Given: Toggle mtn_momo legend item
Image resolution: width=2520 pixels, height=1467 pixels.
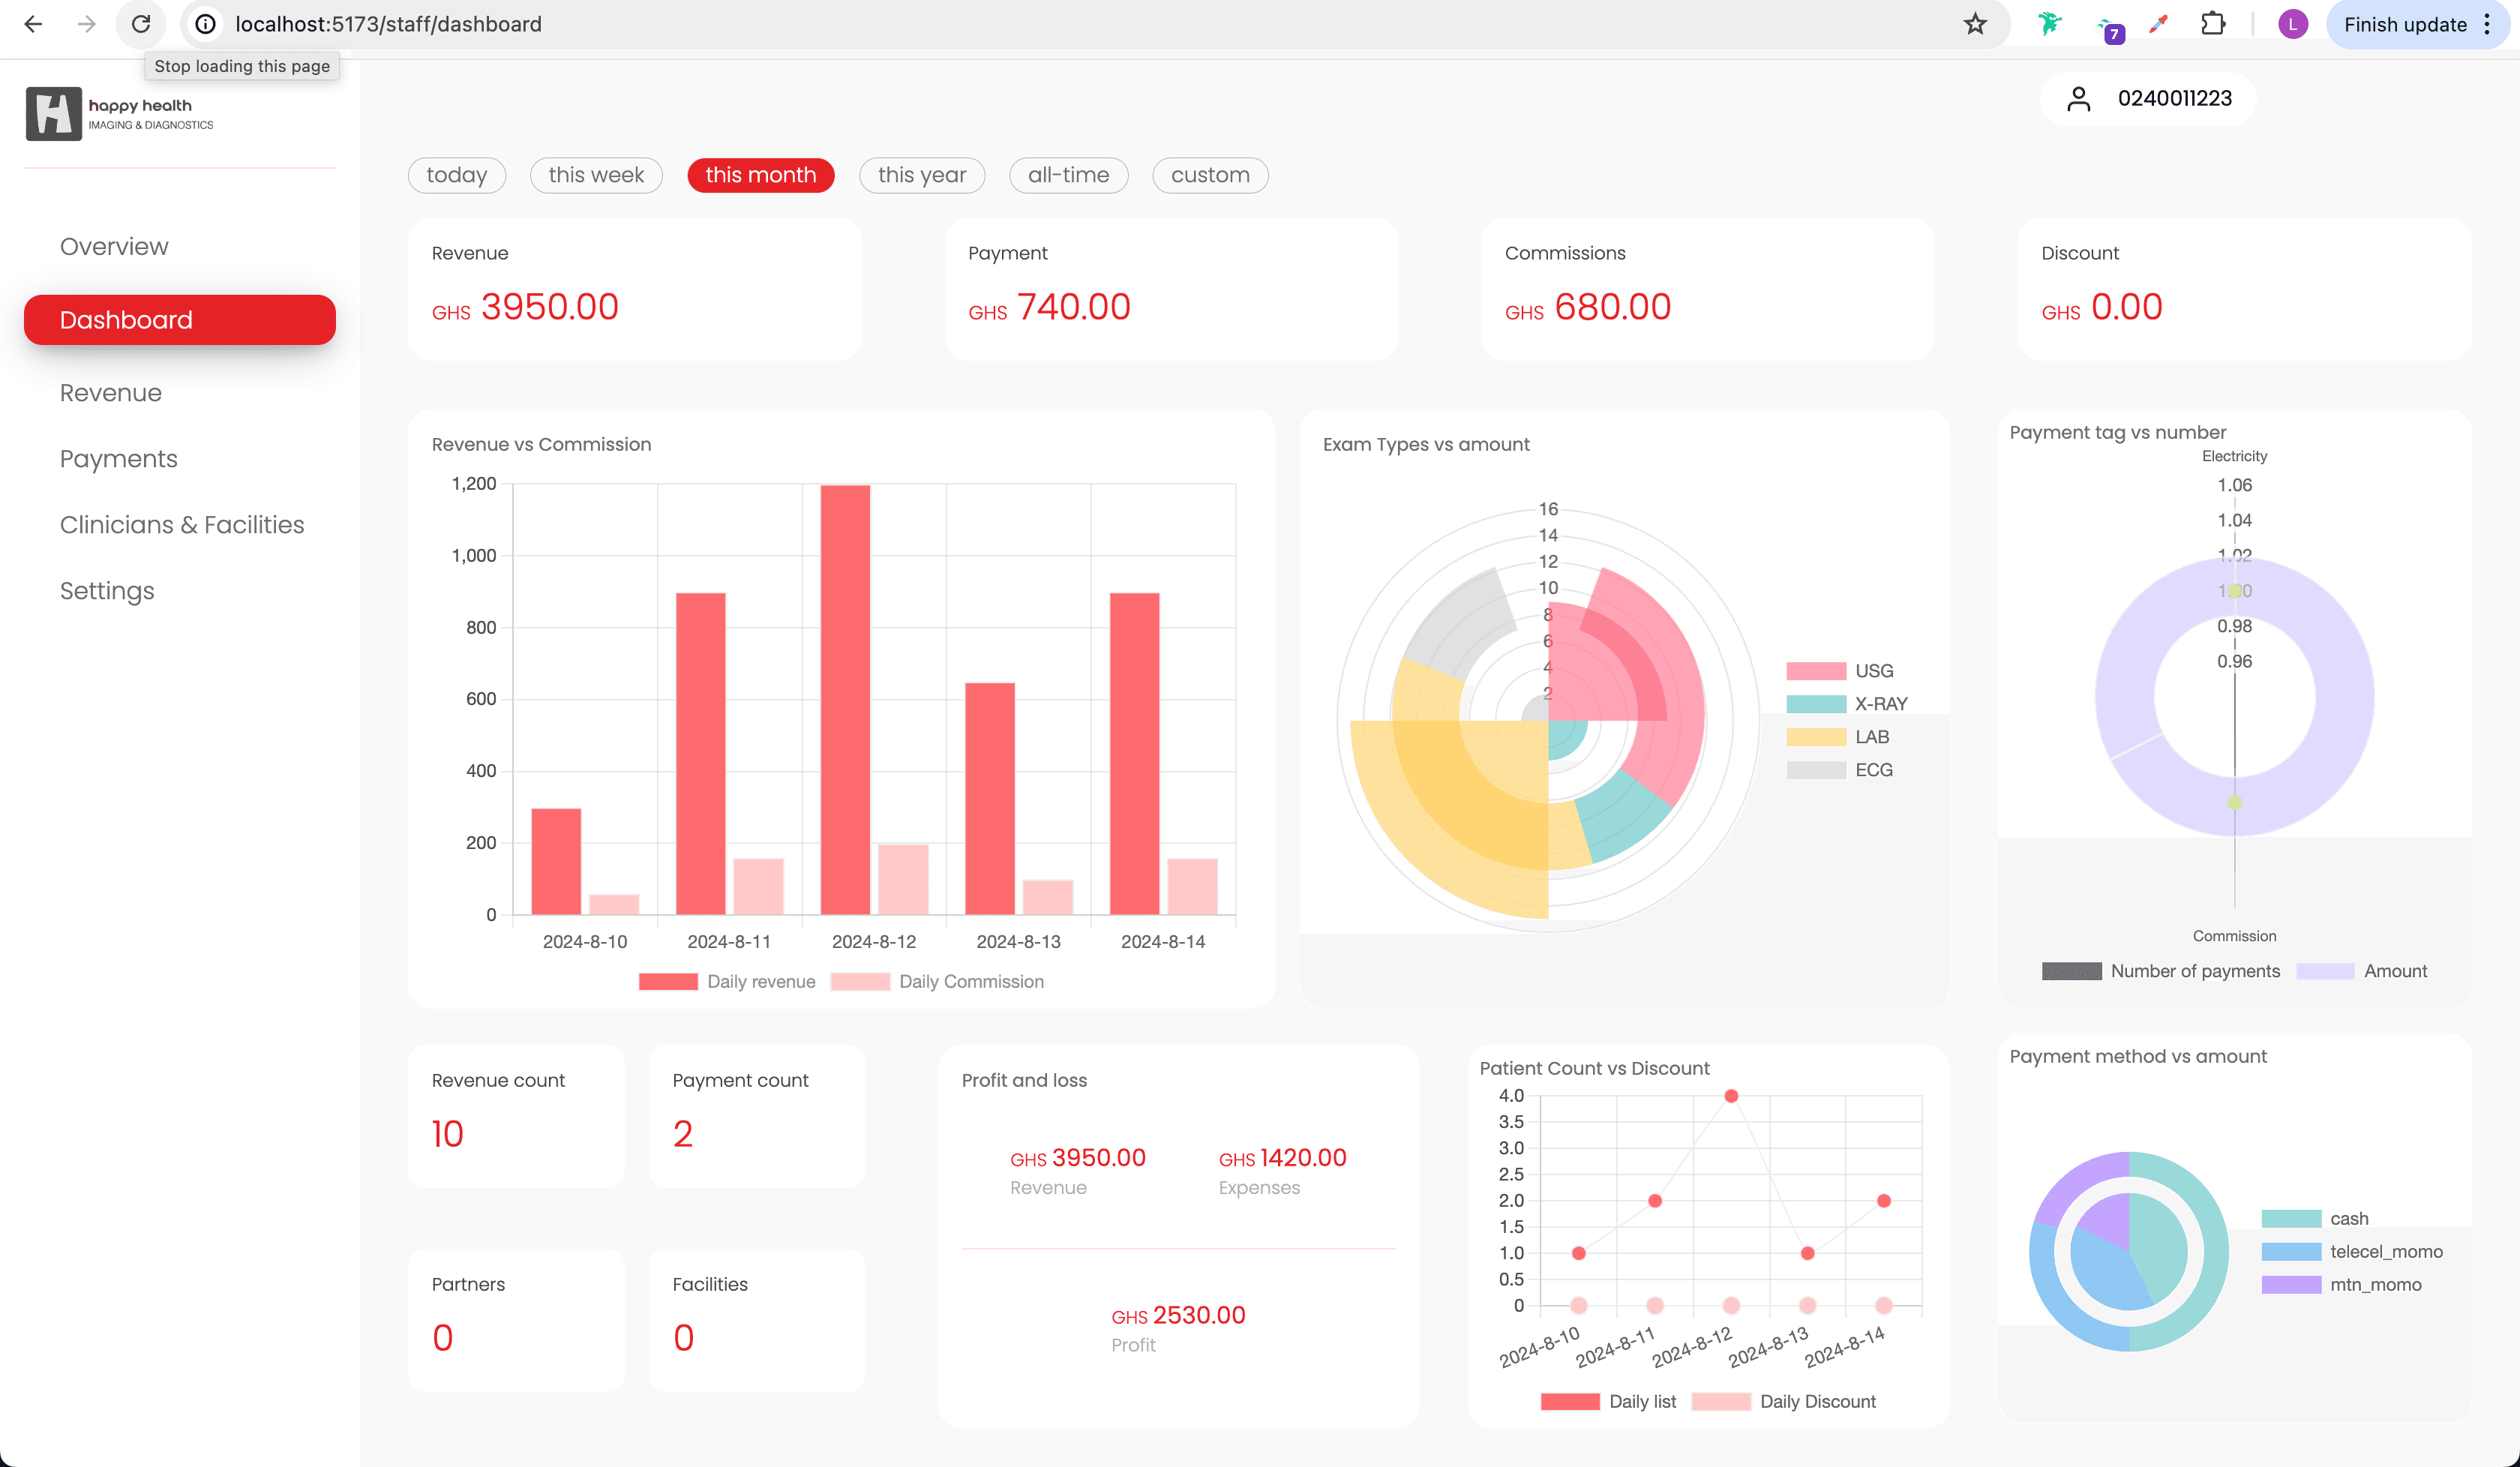Looking at the screenshot, I should (x=2341, y=1285).
